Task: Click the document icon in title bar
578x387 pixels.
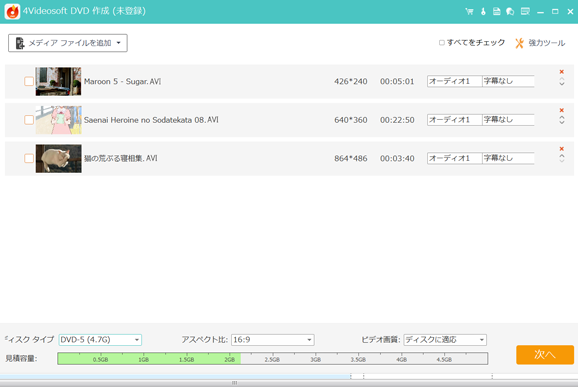Action: [497, 11]
